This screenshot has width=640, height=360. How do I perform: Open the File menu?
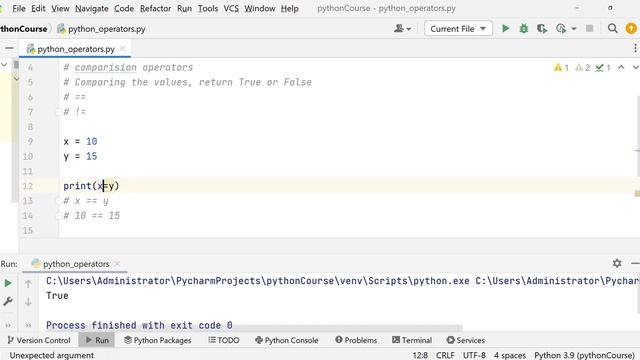[x=19, y=9]
